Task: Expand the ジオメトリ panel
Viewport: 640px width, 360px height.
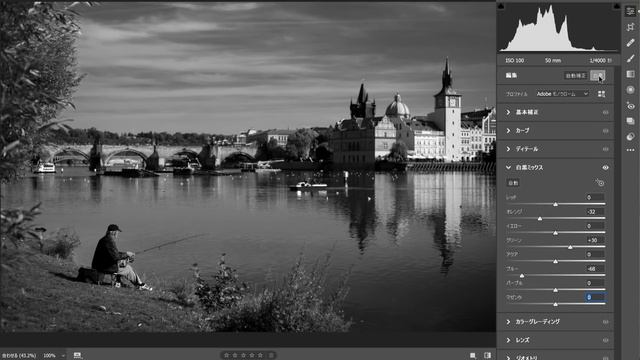Action: tap(508, 358)
